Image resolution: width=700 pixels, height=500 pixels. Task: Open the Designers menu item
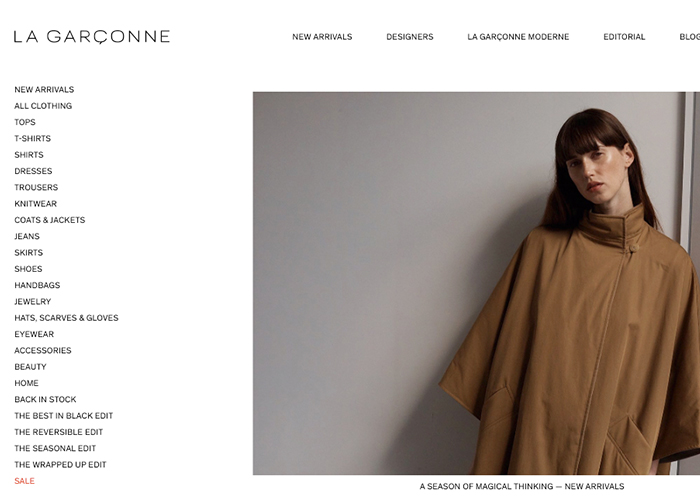(x=409, y=37)
